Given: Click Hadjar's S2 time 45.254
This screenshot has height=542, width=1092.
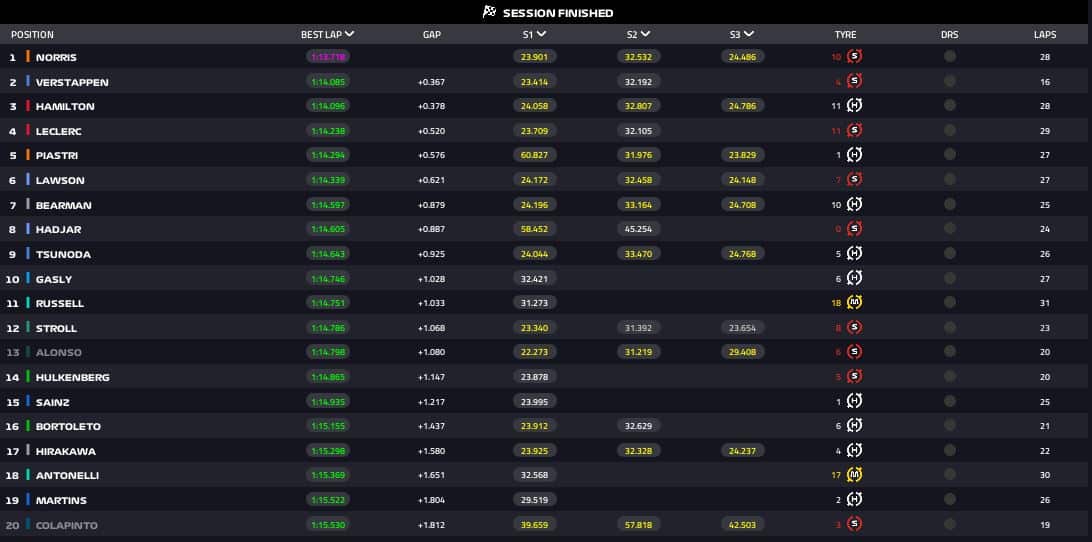Looking at the screenshot, I should tap(639, 229).
